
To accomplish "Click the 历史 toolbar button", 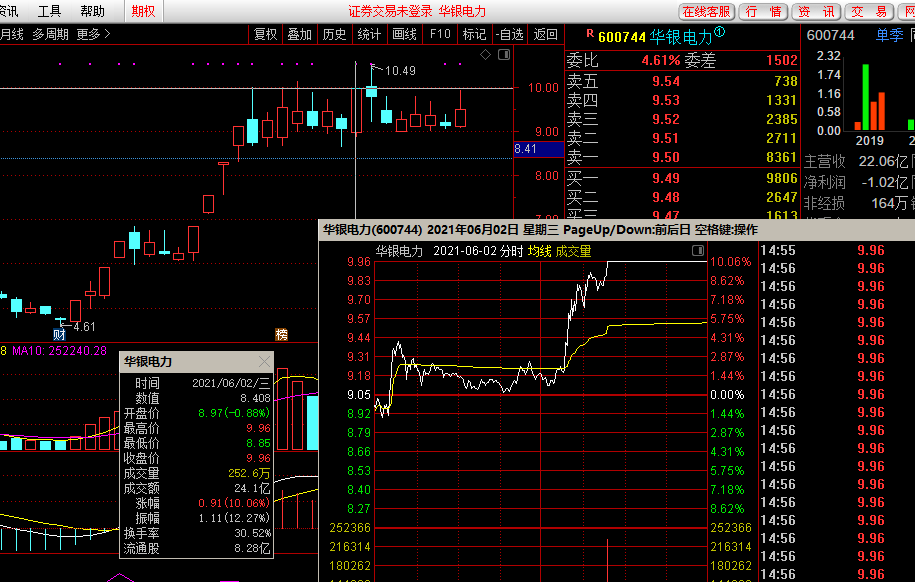I will (x=334, y=34).
